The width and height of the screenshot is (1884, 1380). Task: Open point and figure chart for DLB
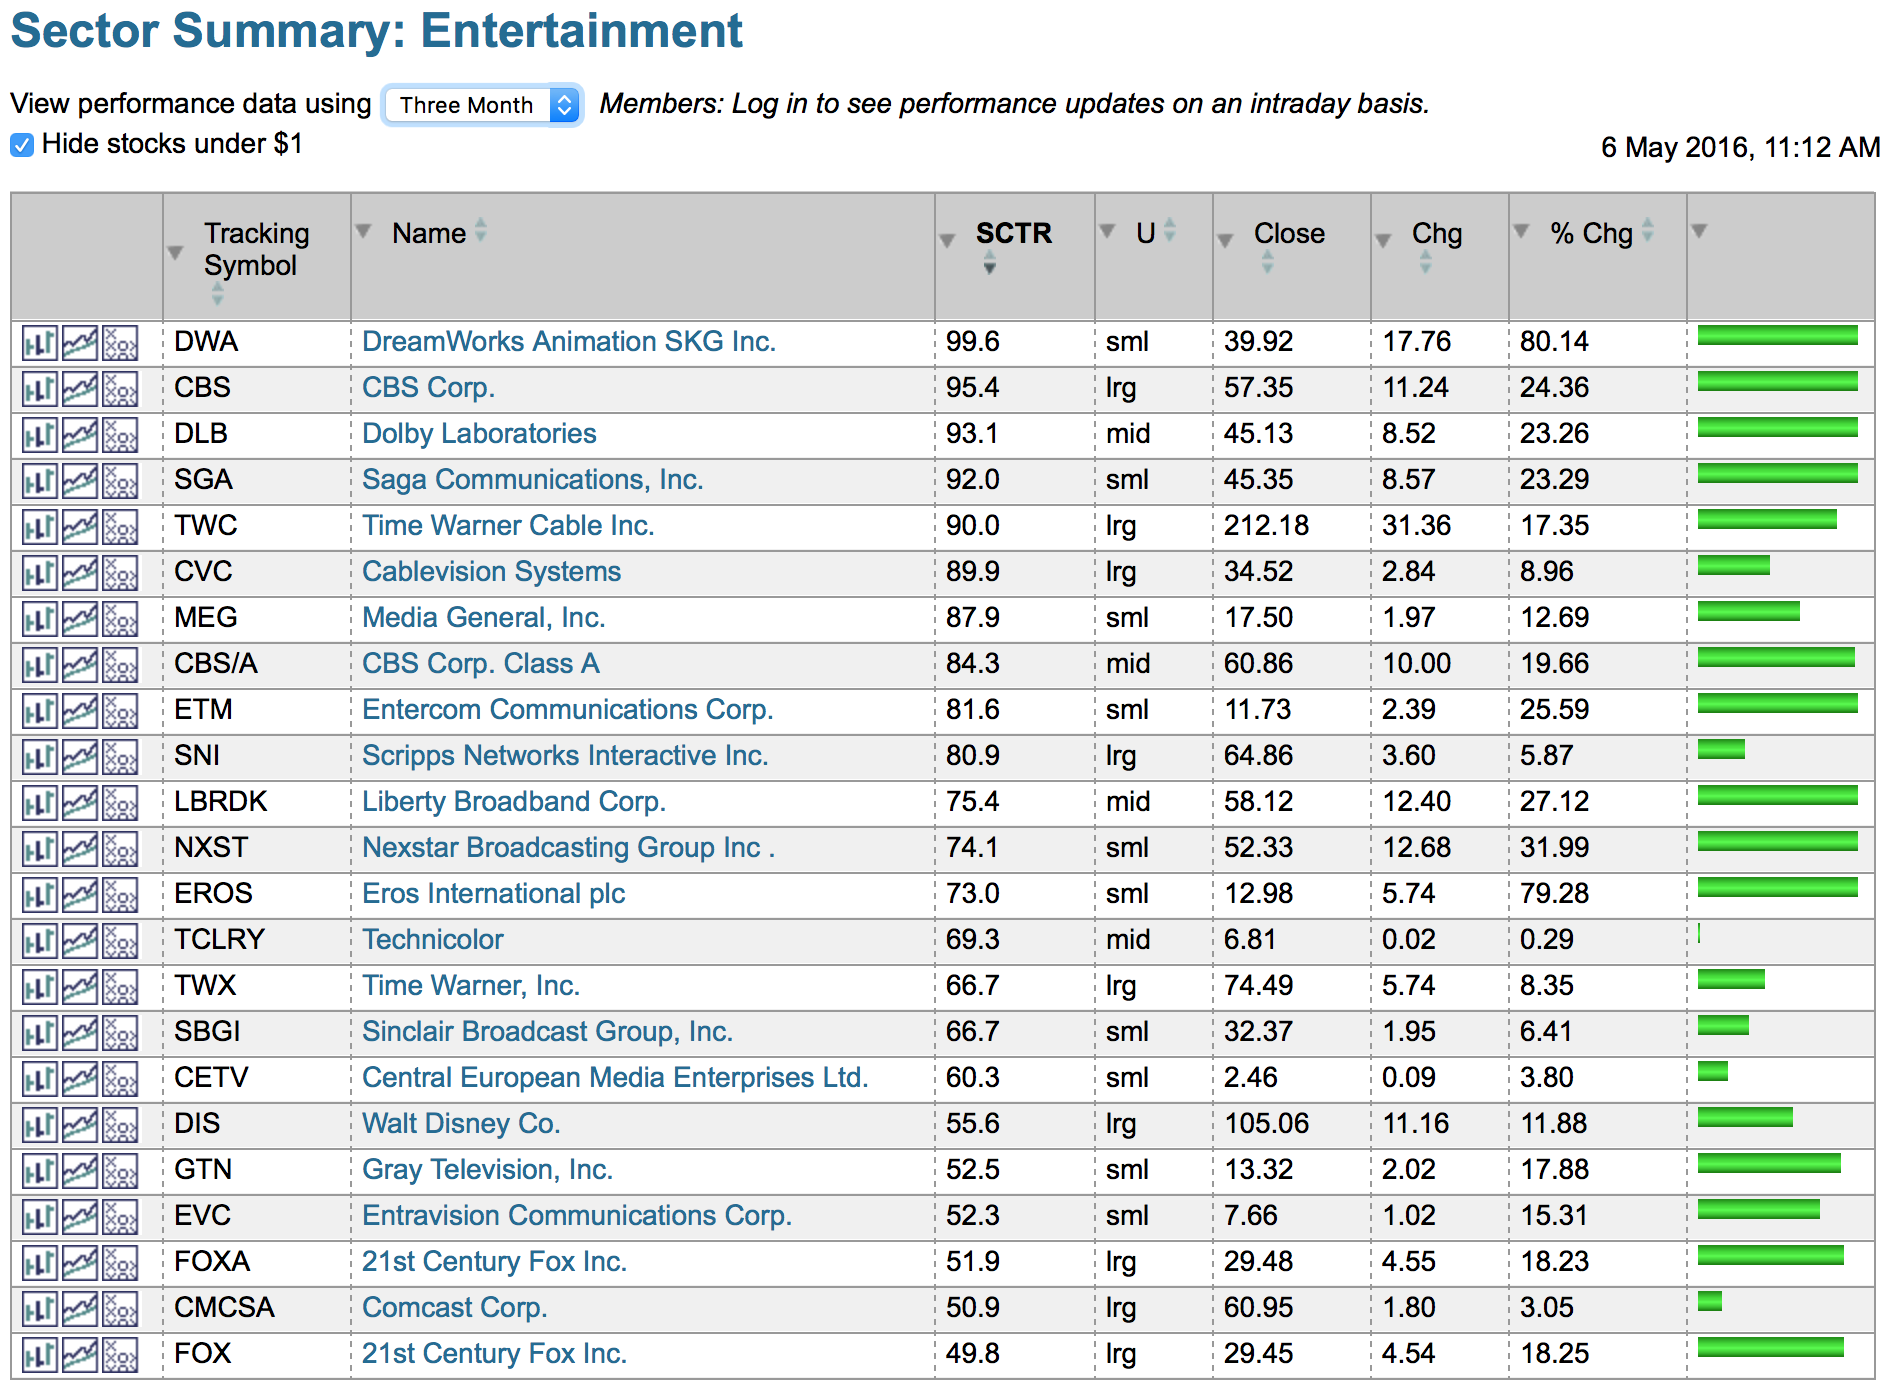point(120,435)
